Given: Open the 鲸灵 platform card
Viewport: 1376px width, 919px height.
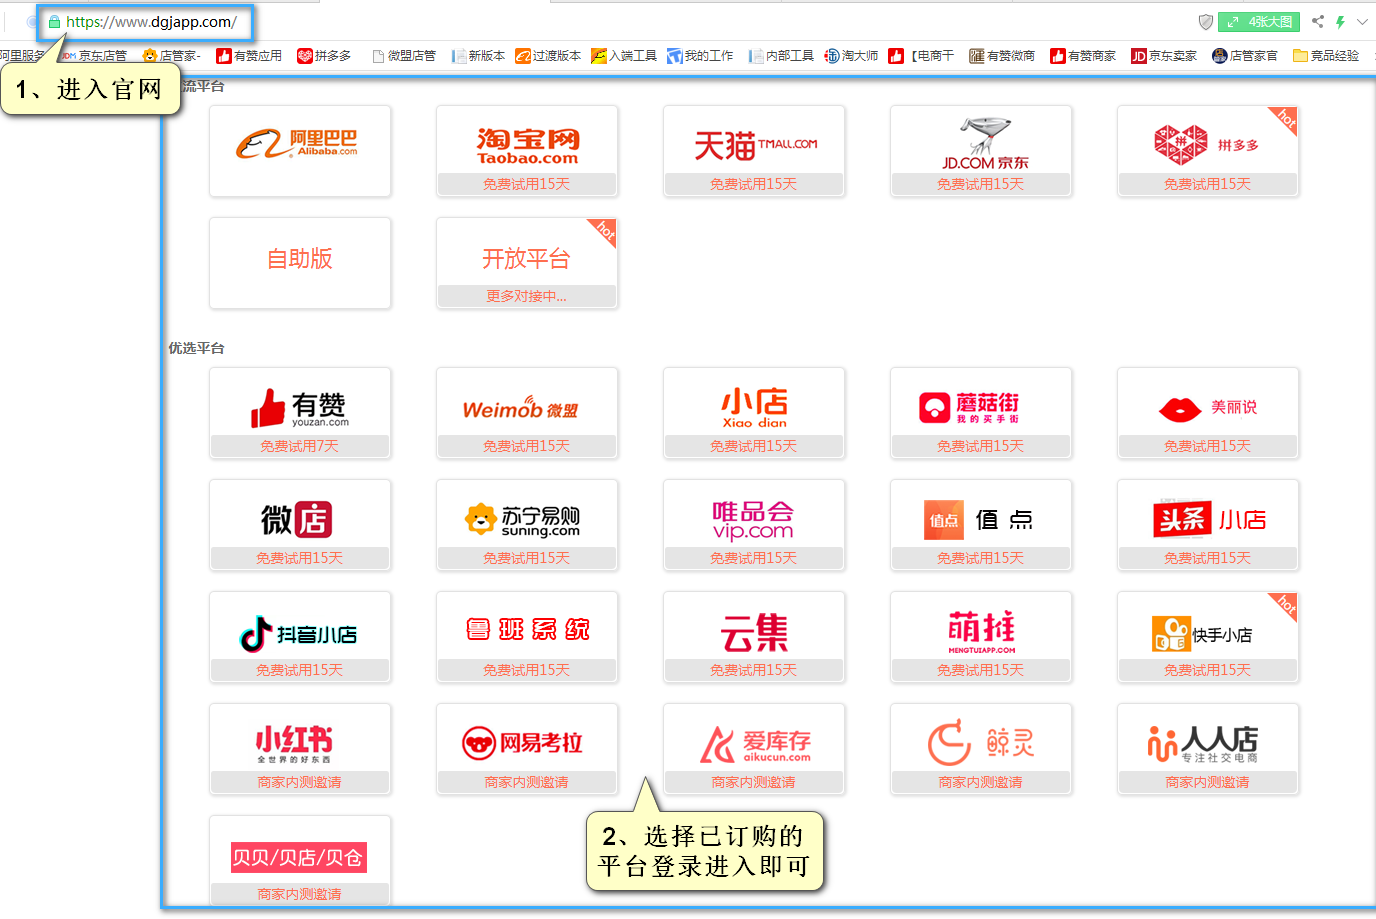Looking at the screenshot, I should click(x=981, y=749).
